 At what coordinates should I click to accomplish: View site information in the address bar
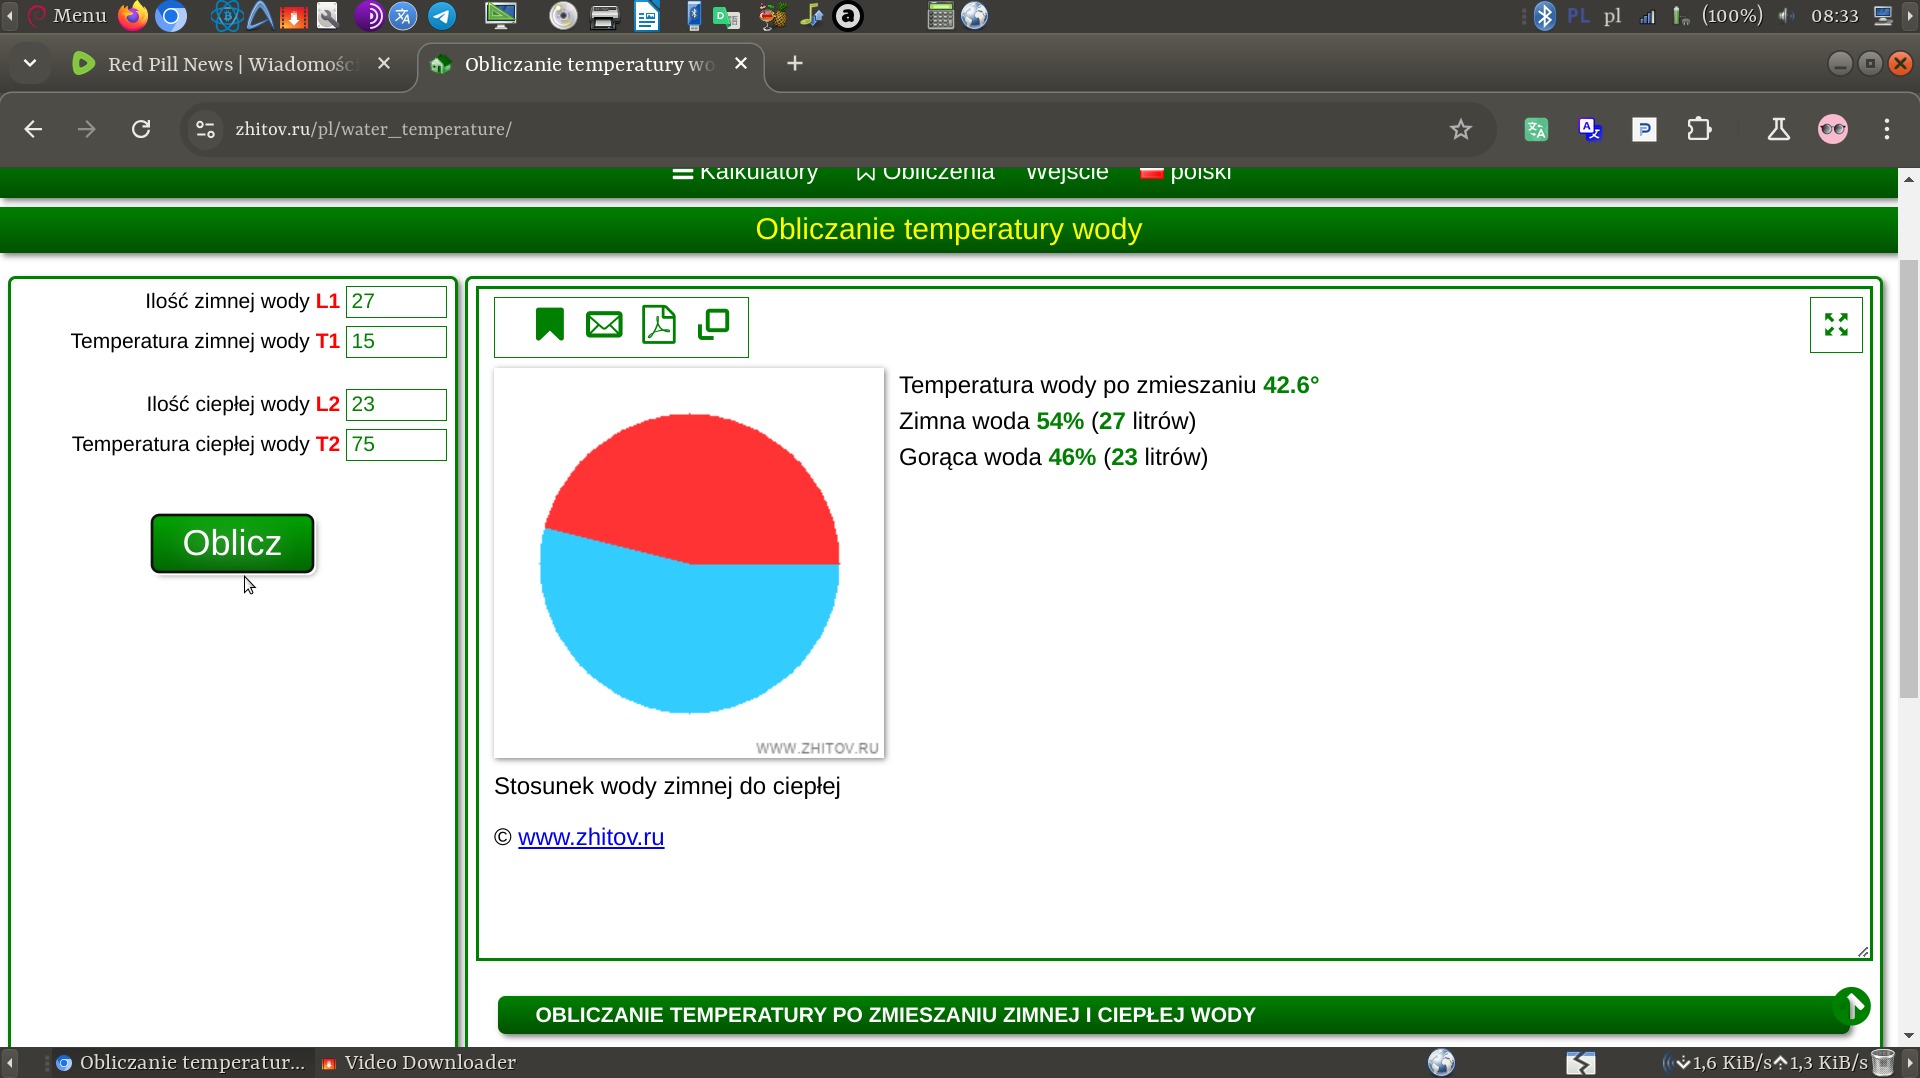(204, 129)
